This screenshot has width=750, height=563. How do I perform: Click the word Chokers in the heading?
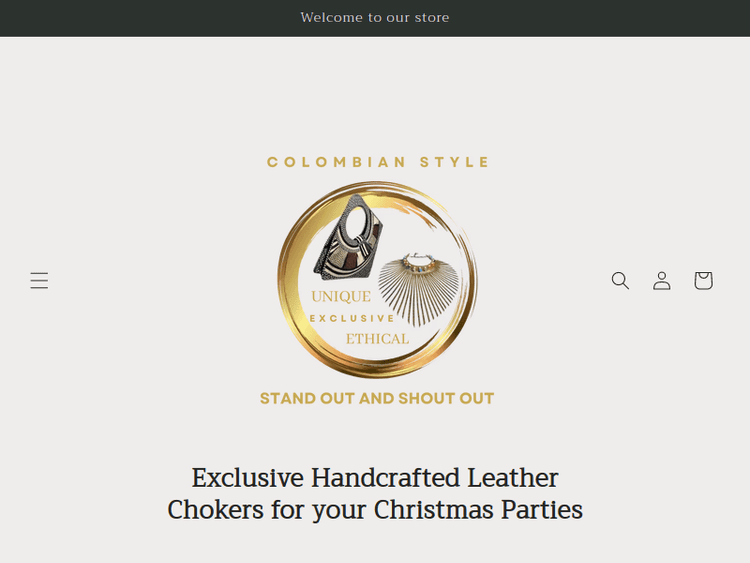(215, 509)
